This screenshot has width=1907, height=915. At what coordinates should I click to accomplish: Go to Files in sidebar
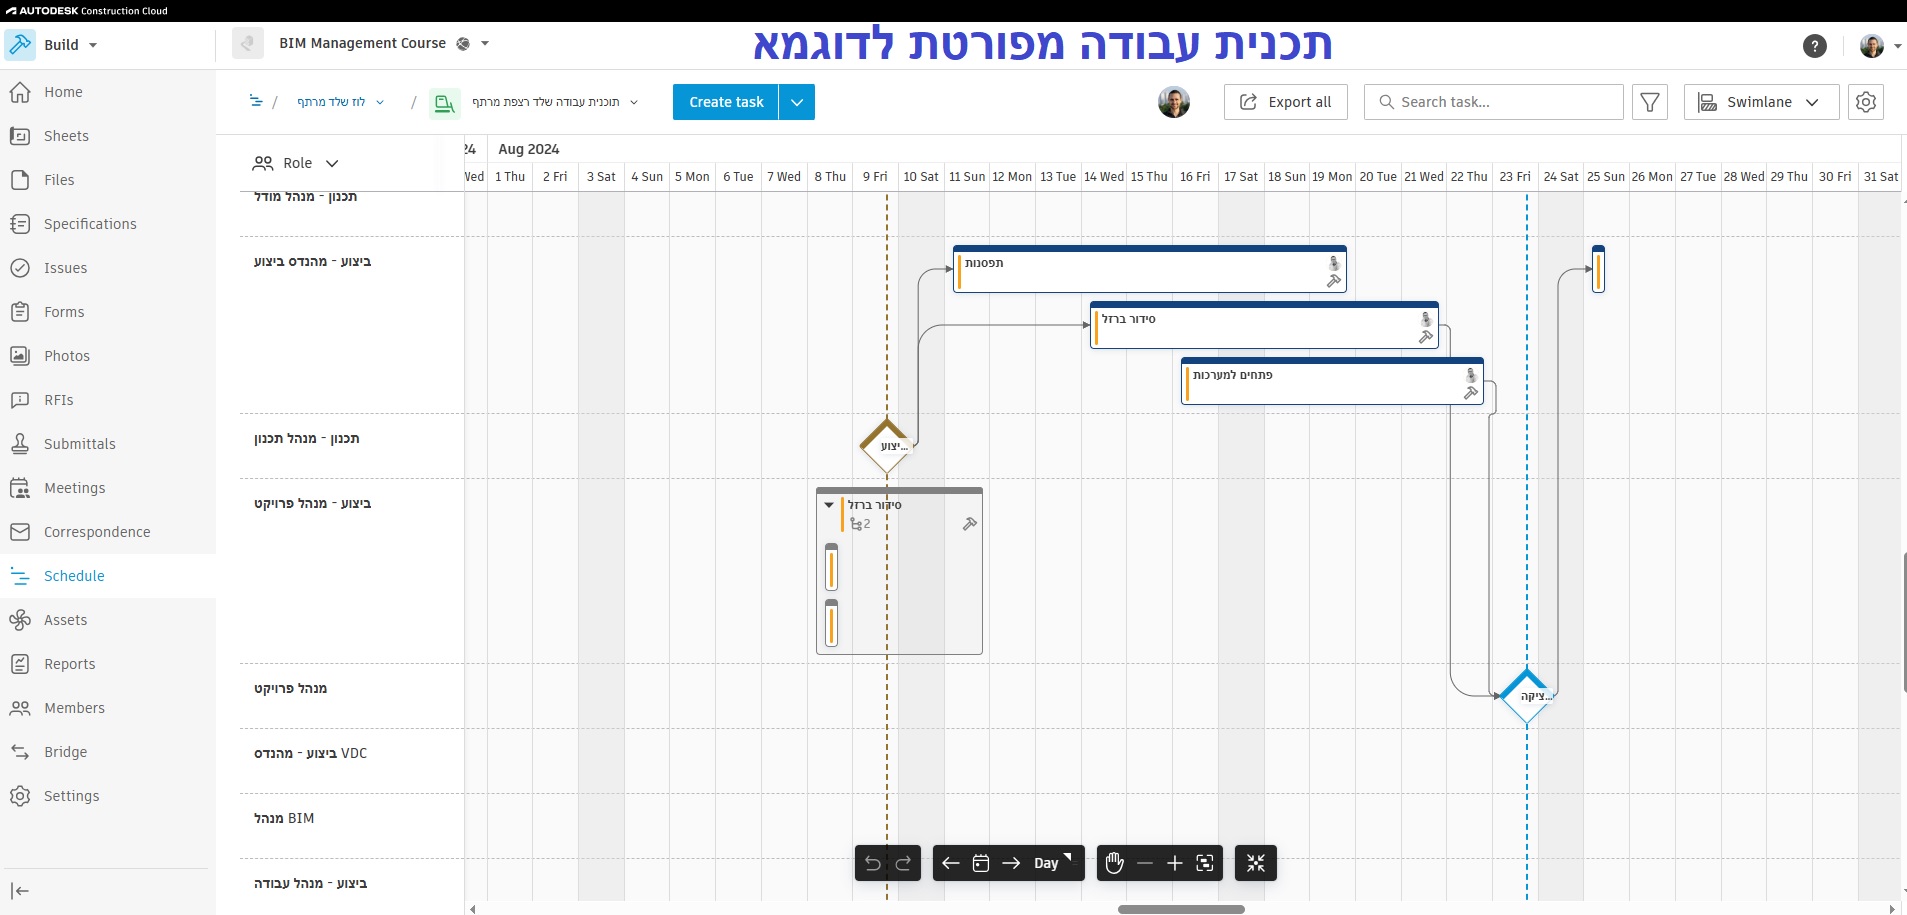[x=59, y=180]
